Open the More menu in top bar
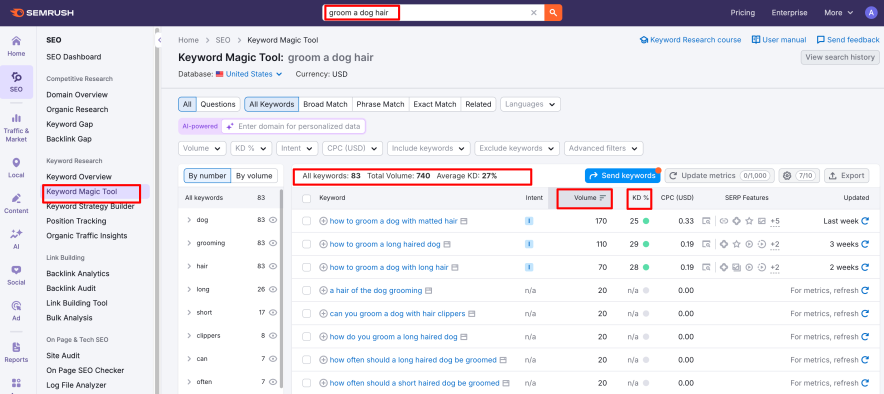 [x=839, y=12]
